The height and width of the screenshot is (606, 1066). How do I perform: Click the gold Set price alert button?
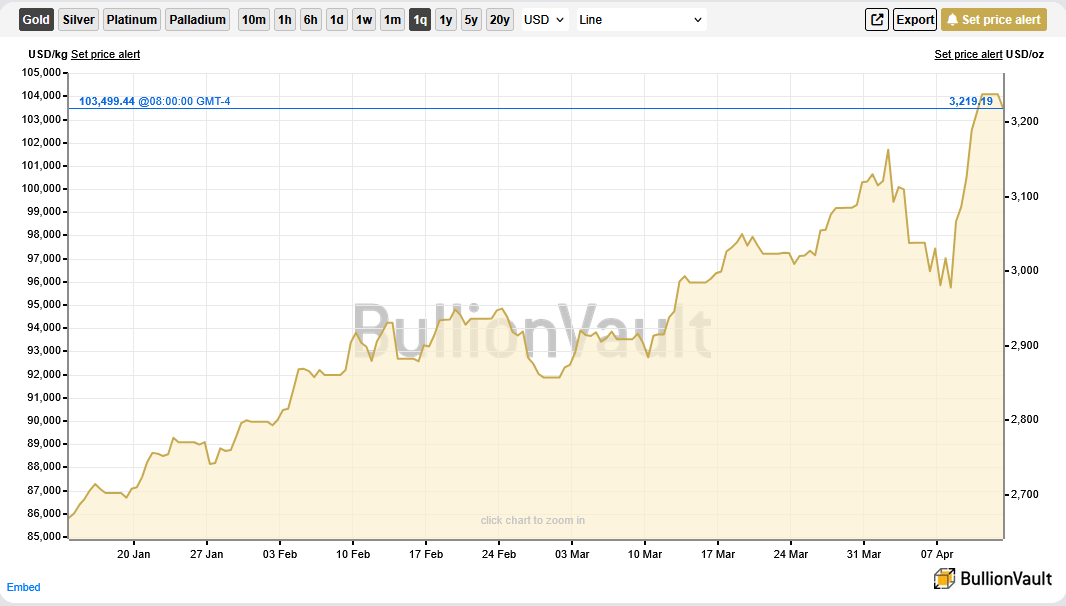tap(994, 20)
